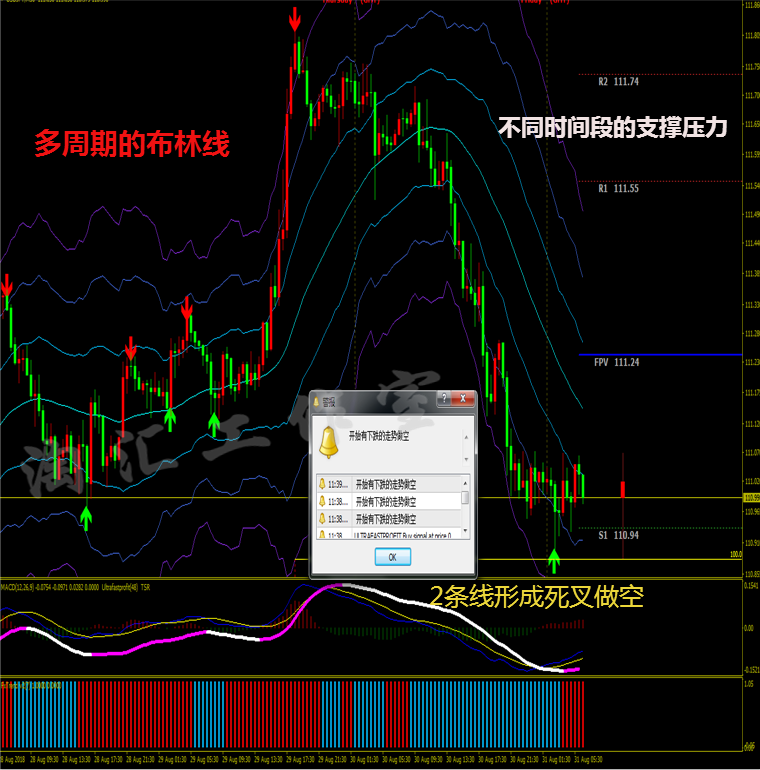This screenshot has width=760, height=770.
Task: Click the alert list scrollbar thumb
Action: [465, 497]
